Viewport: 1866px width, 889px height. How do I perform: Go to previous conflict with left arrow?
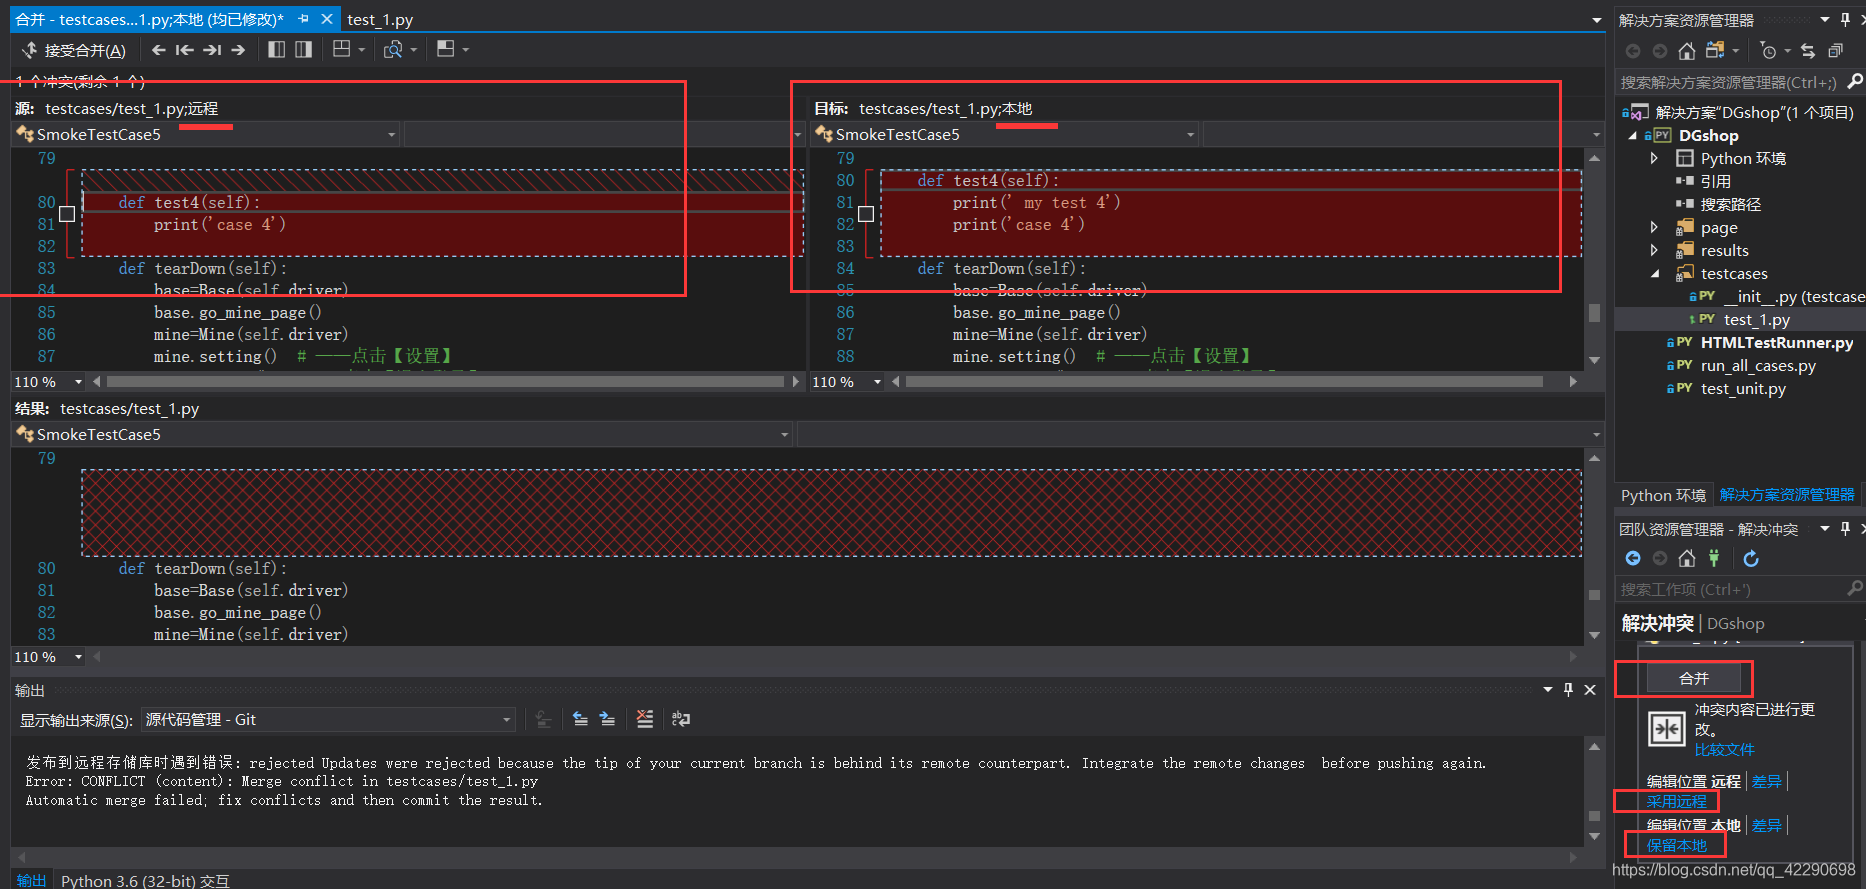[158, 49]
